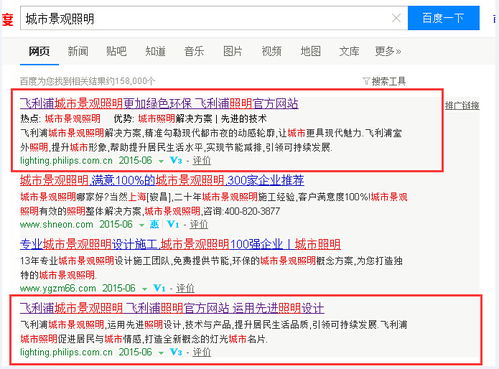
Task: Click 评价 on the last Philips result
Action: [202, 352]
